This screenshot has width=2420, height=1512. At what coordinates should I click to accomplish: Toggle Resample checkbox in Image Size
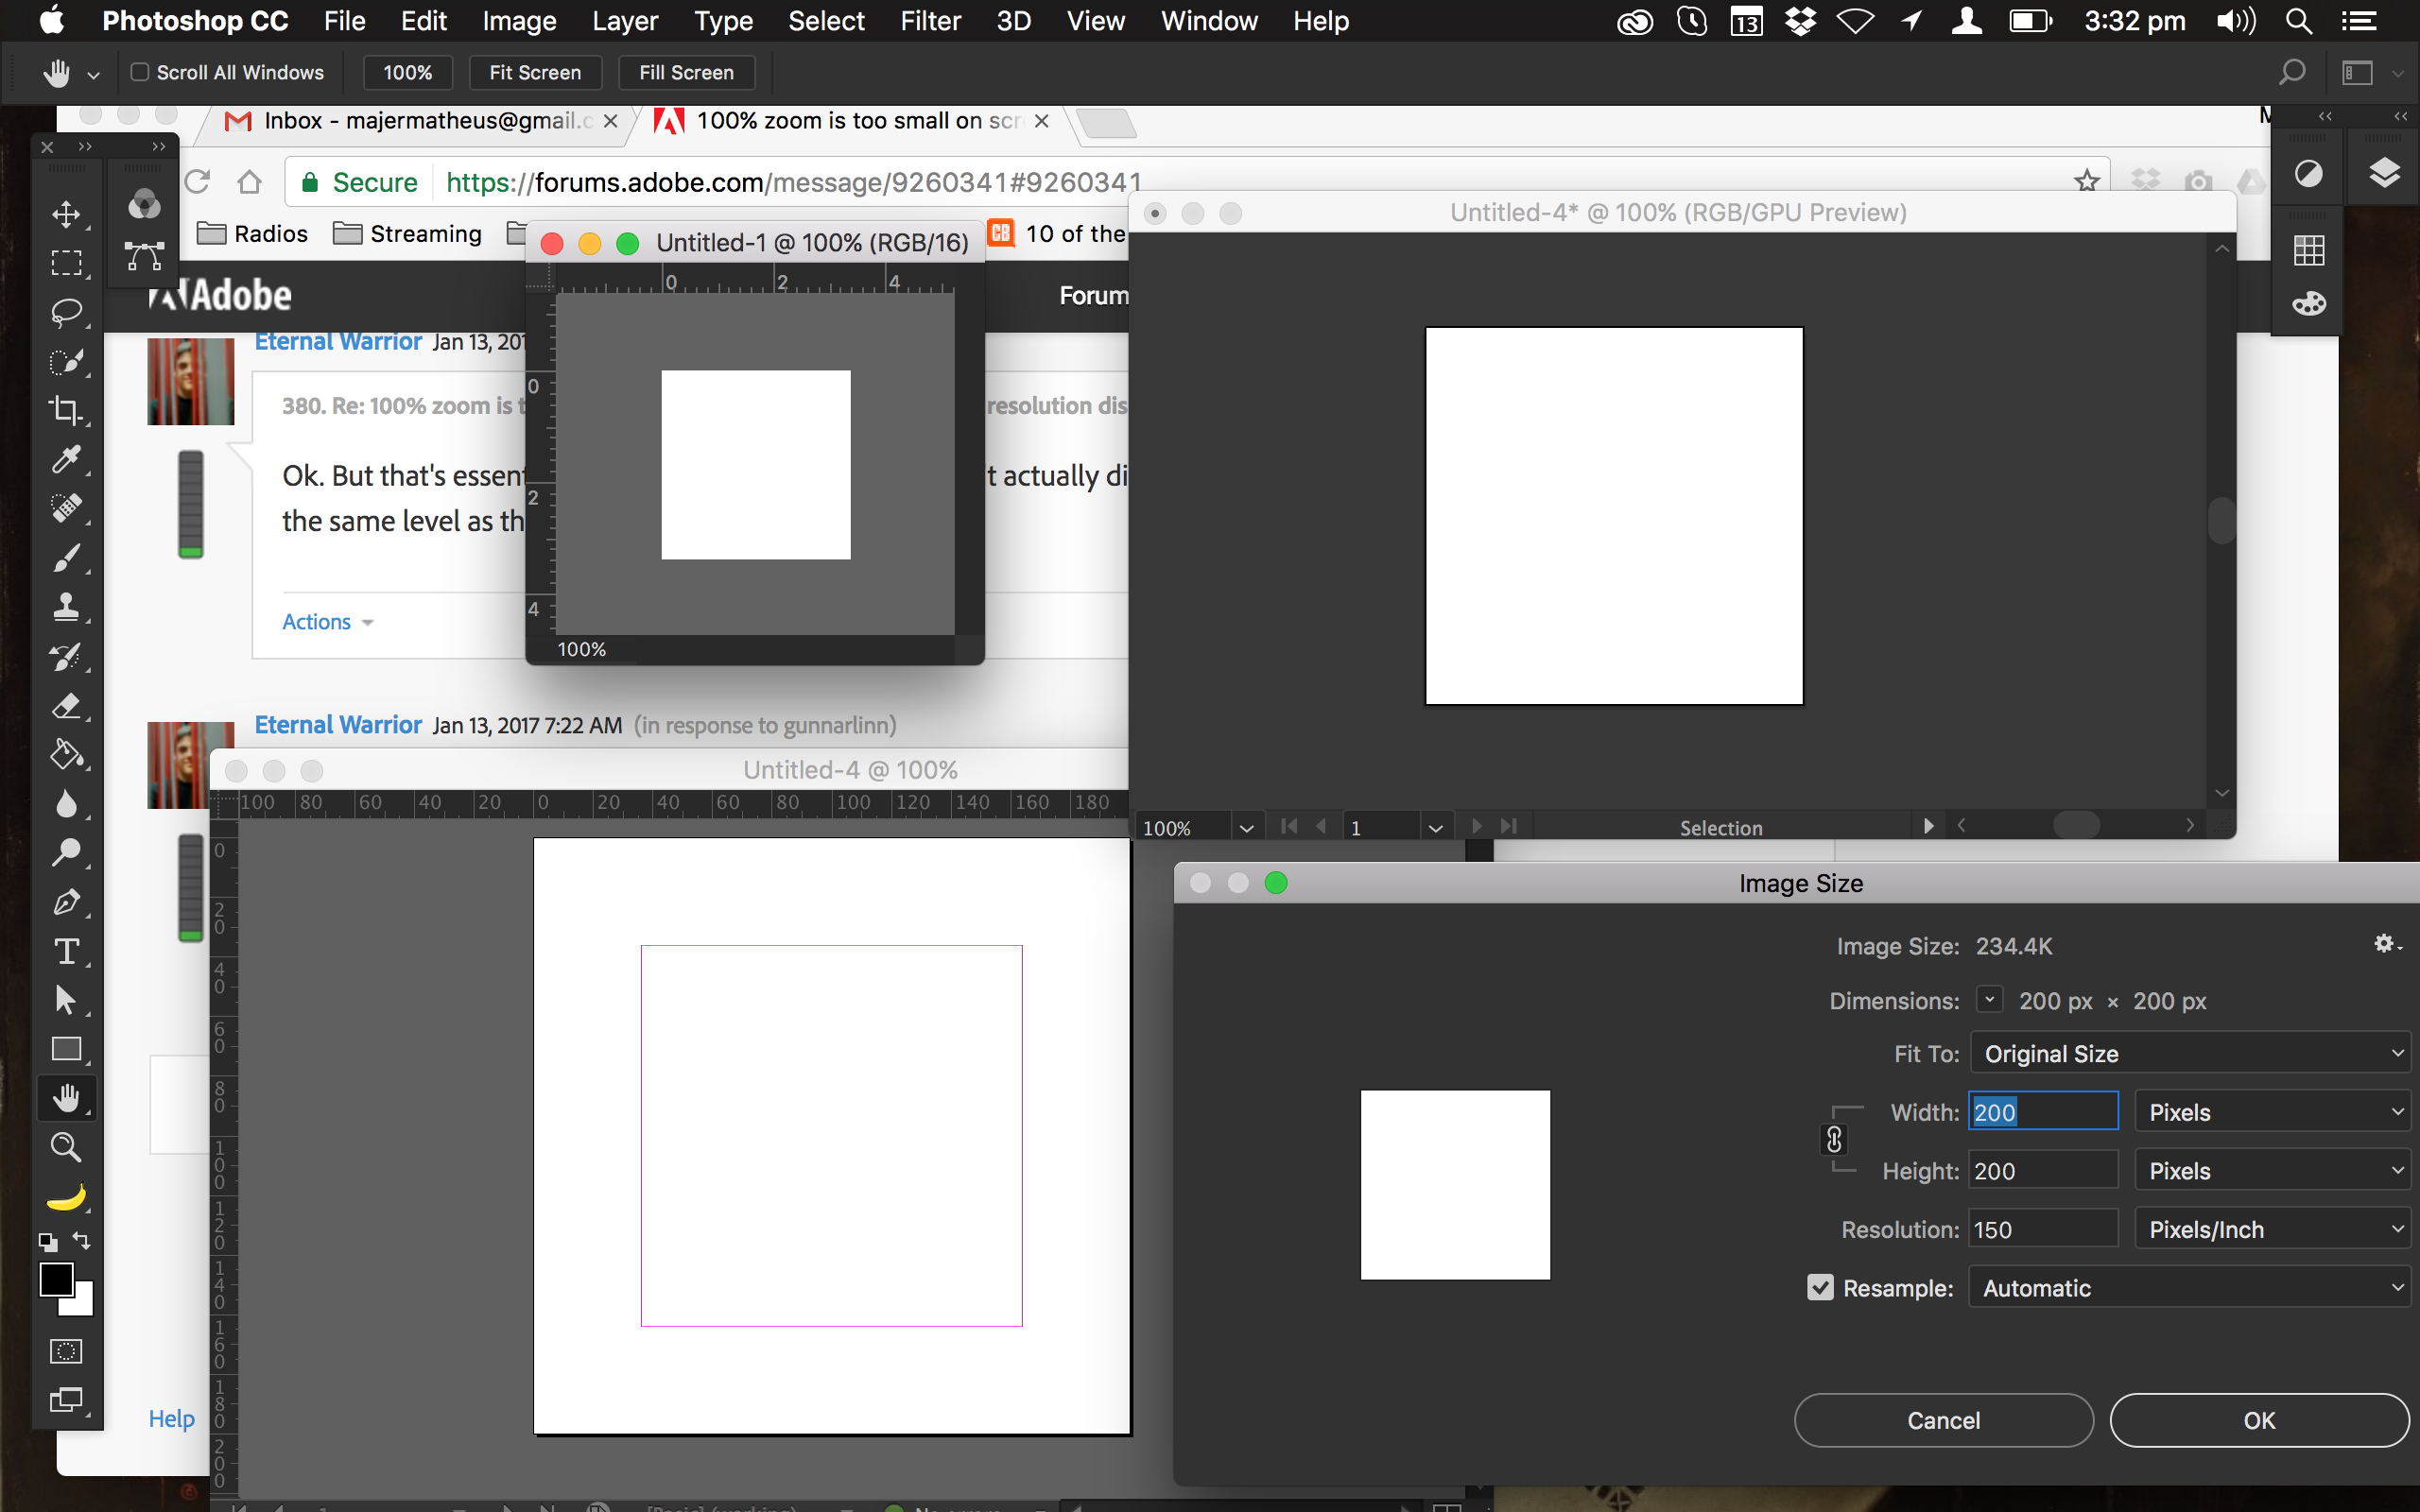pyautogui.click(x=1821, y=1287)
